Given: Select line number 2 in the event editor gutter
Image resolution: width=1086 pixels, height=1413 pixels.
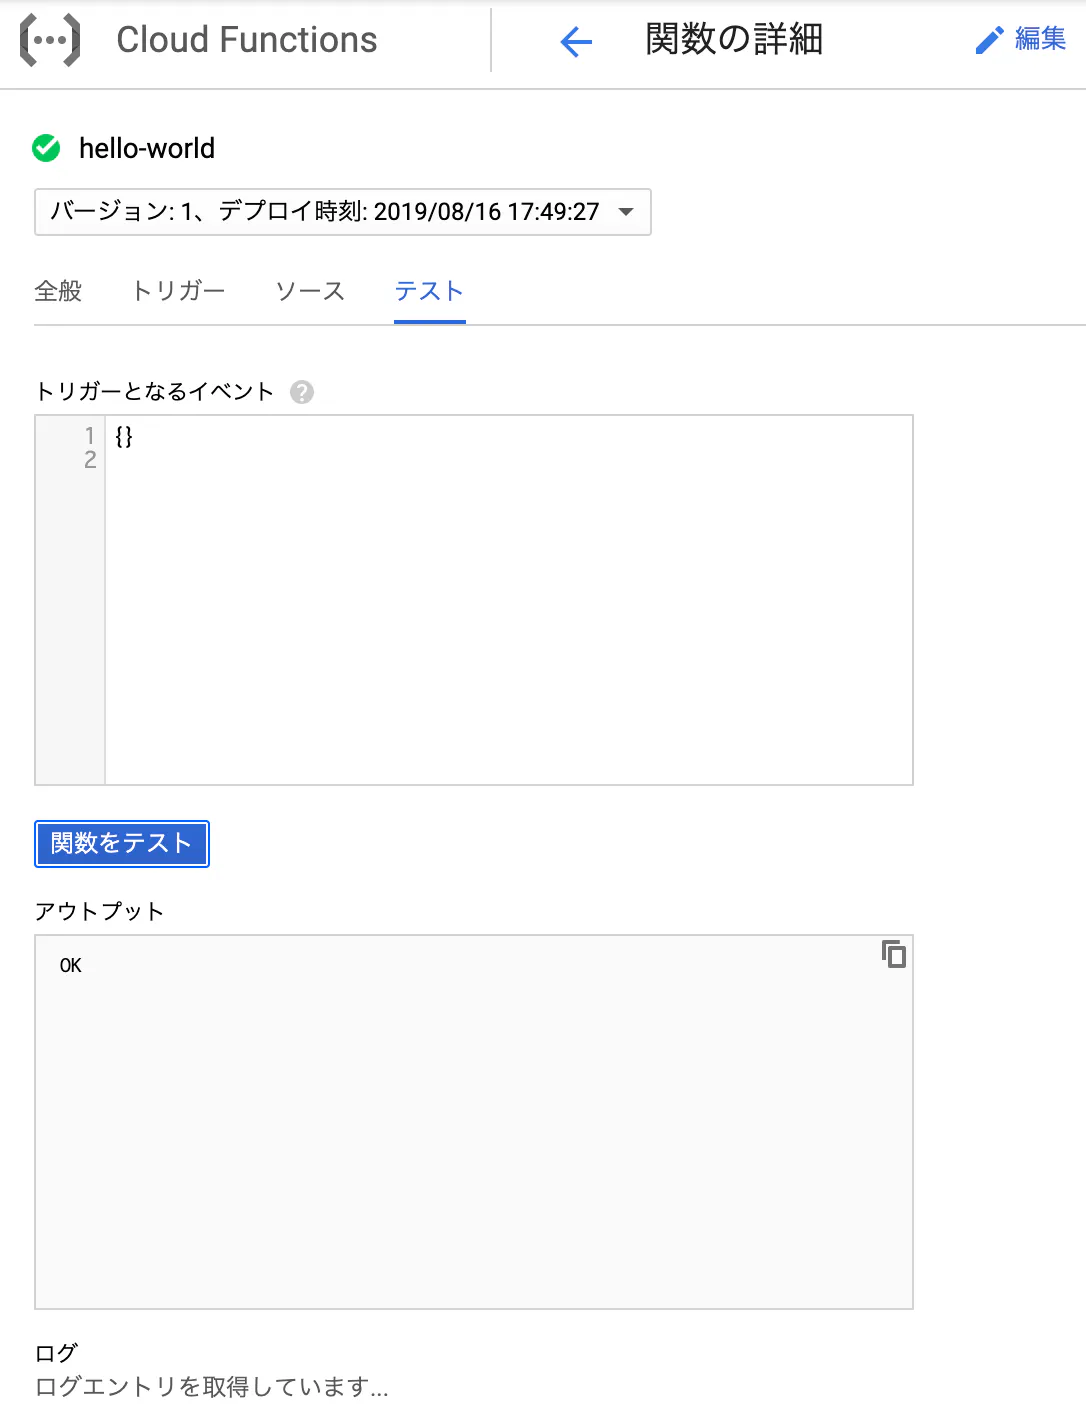Looking at the screenshot, I should pyautogui.click(x=90, y=458).
